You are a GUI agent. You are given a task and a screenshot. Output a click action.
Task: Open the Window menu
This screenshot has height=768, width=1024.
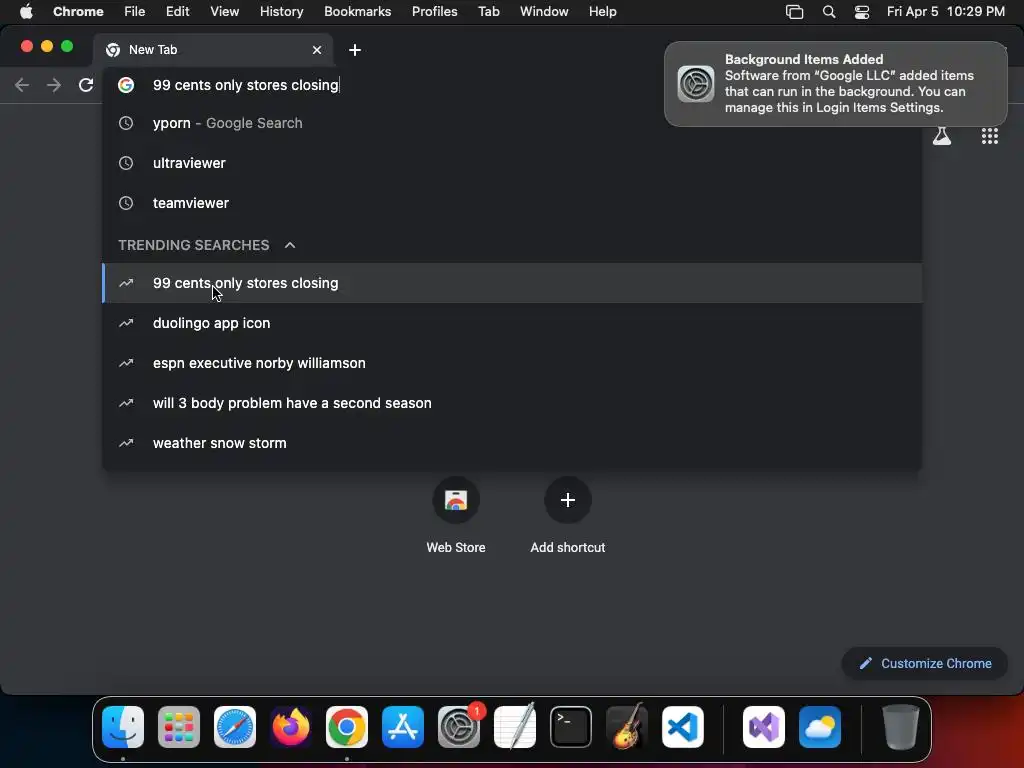pyautogui.click(x=544, y=12)
